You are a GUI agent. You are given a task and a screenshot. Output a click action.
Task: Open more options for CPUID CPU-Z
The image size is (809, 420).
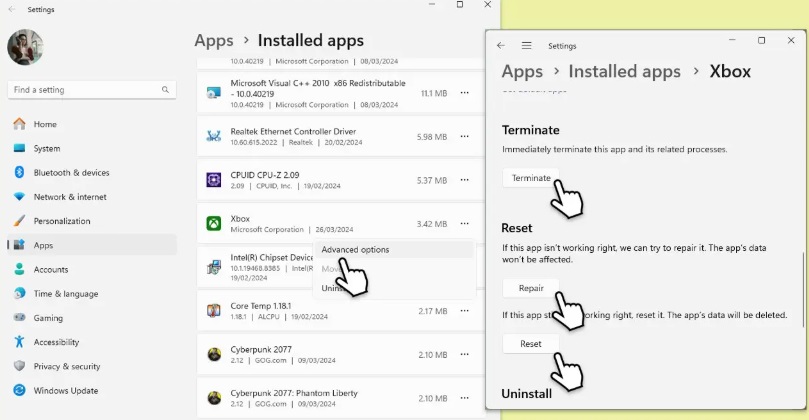pyautogui.click(x=464, y=181)
